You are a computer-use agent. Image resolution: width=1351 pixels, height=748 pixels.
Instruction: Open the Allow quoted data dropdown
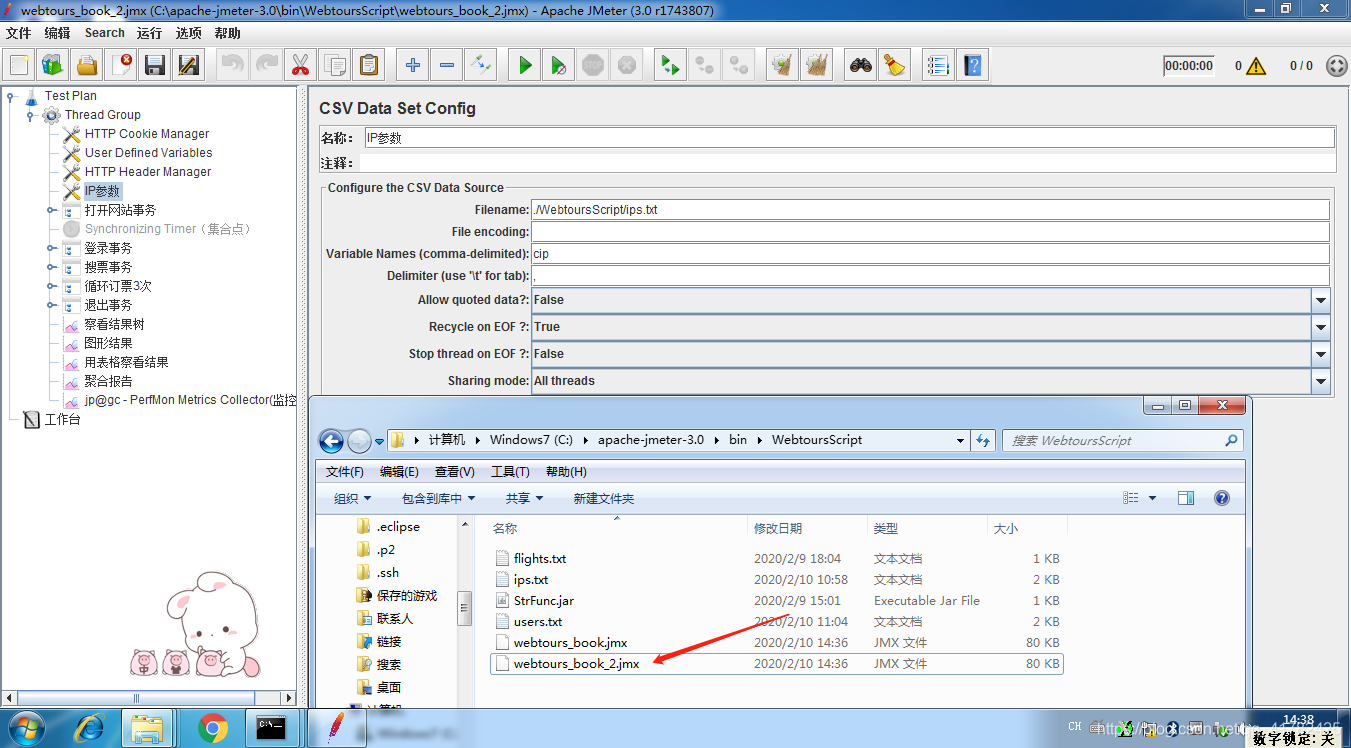[1321, 300]
